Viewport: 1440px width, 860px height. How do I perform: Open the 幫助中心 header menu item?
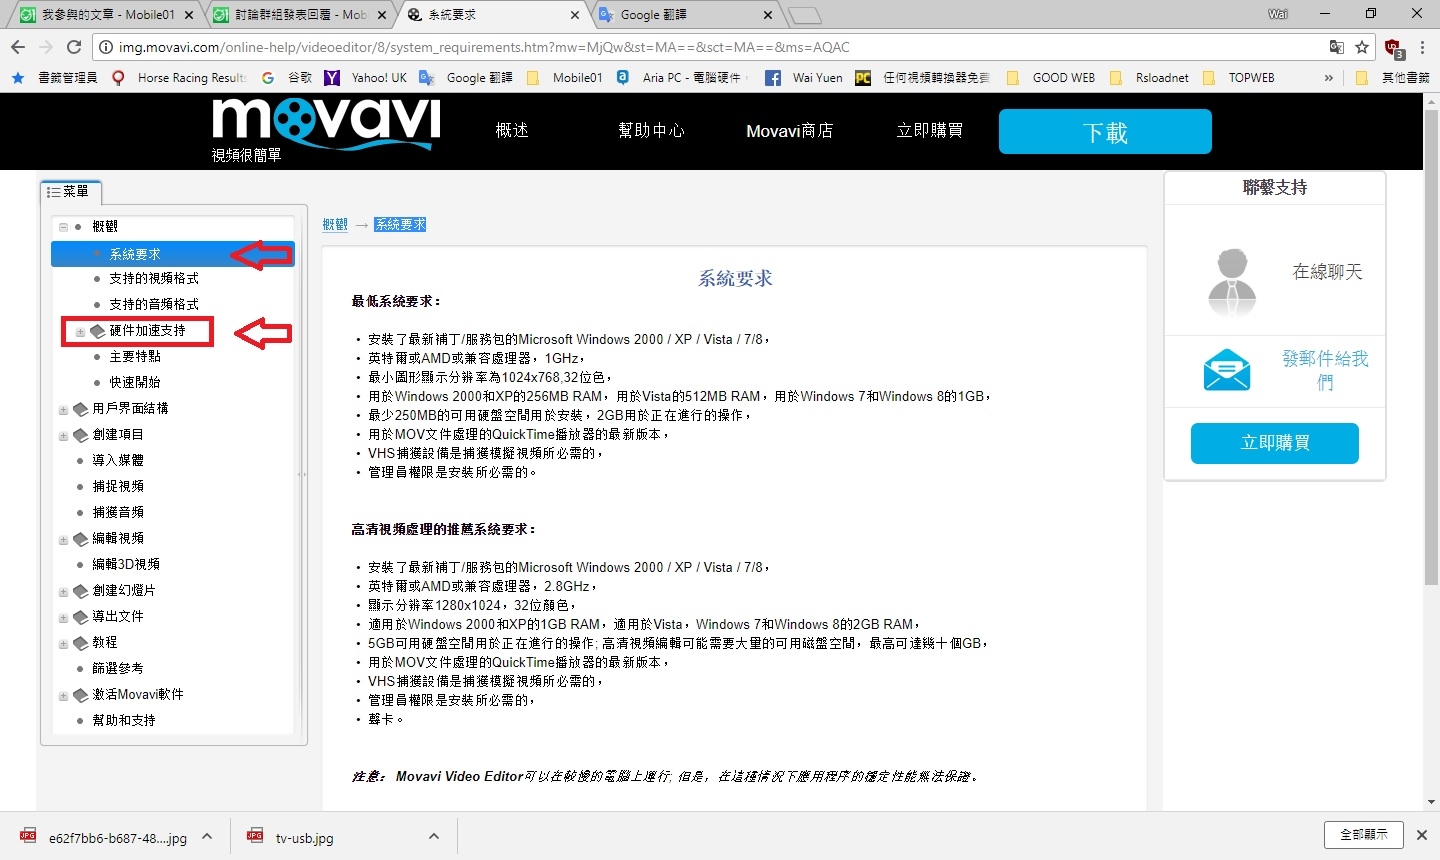click(x=651, y=130)
